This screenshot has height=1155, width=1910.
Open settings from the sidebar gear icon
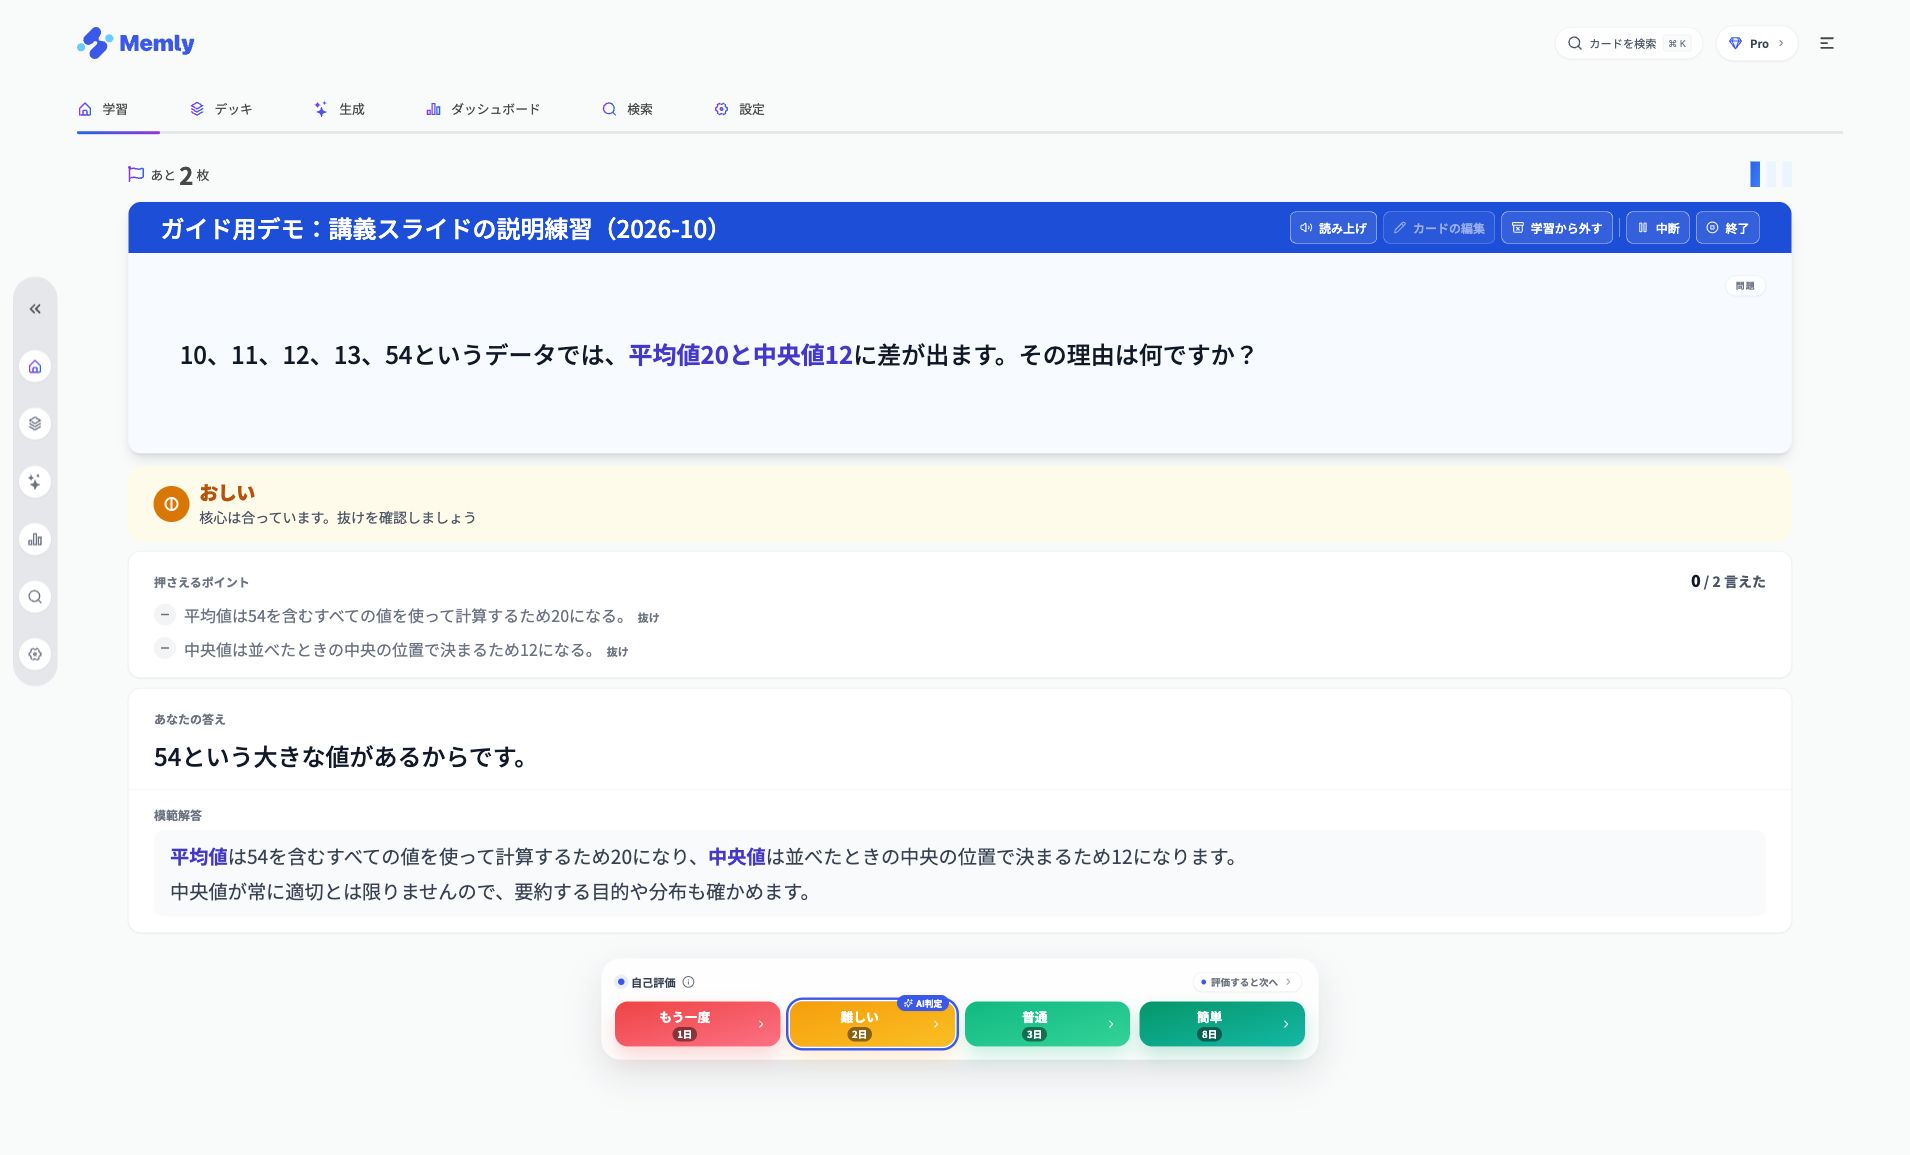(x=35, y=654)
